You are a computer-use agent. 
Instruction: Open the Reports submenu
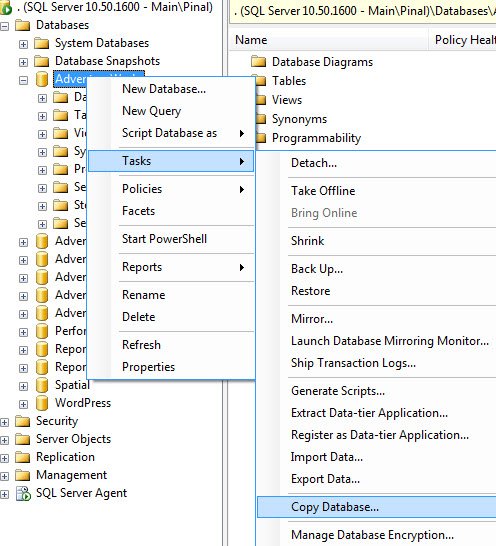(171, 267)
